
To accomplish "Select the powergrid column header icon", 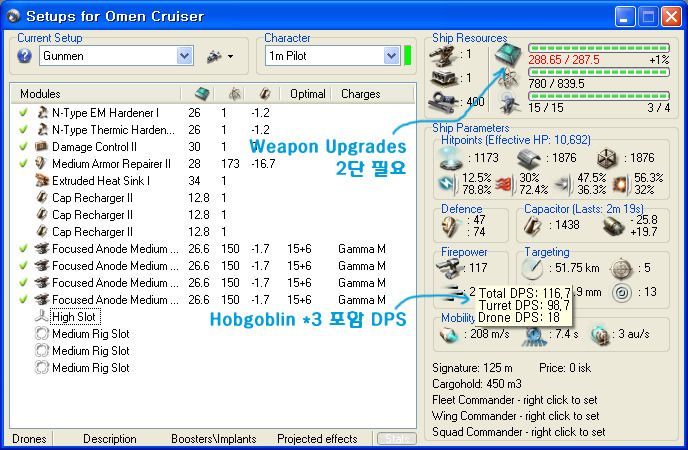I will (x=234, y=93).
